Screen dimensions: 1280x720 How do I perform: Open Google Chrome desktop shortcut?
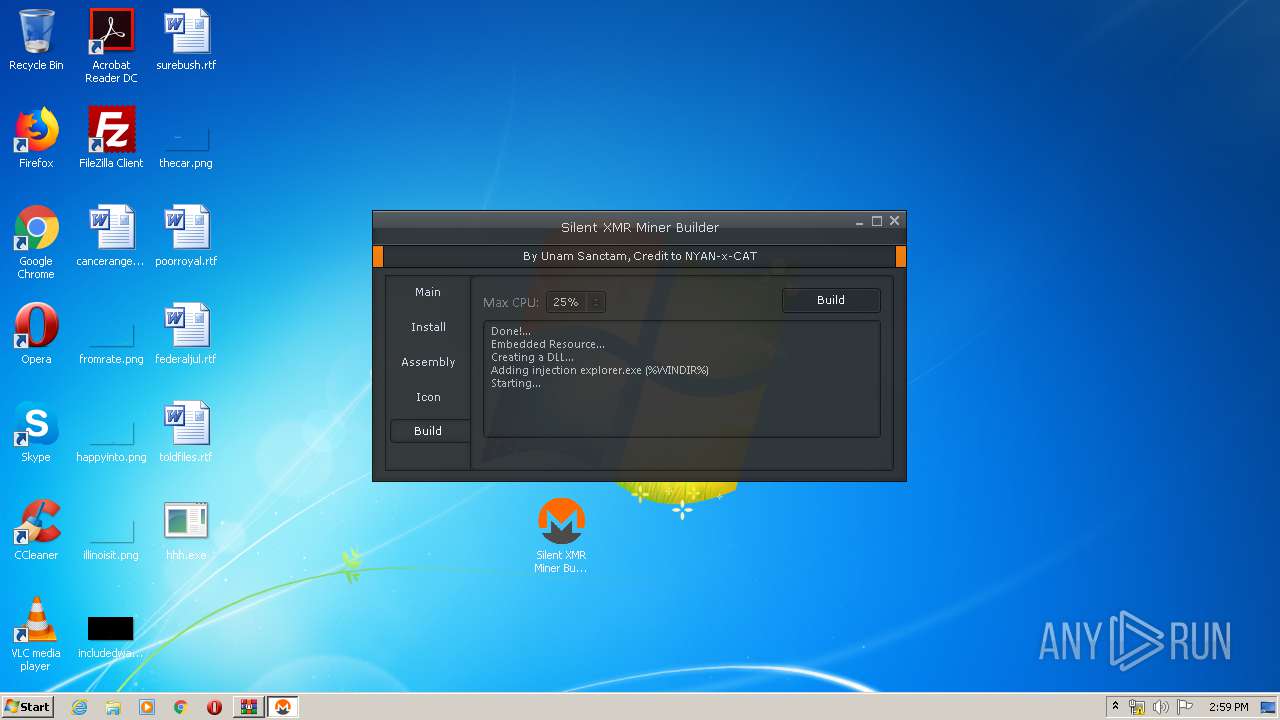[36, 242]
